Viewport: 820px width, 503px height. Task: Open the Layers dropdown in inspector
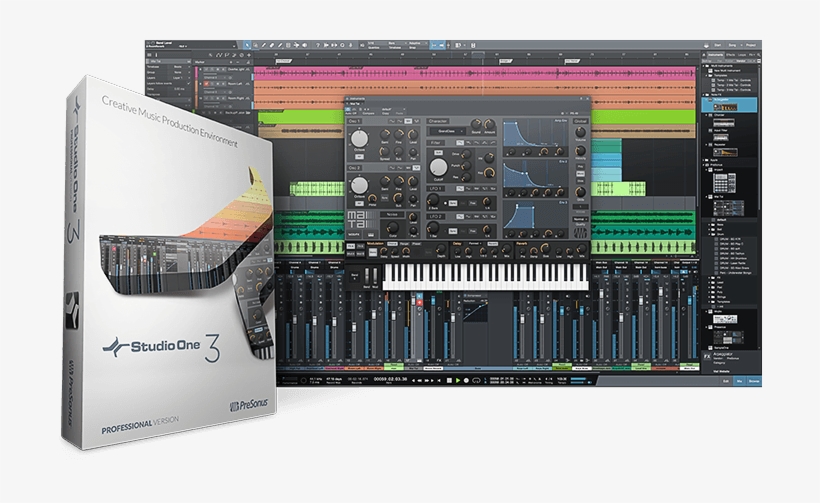click(180, 78)
